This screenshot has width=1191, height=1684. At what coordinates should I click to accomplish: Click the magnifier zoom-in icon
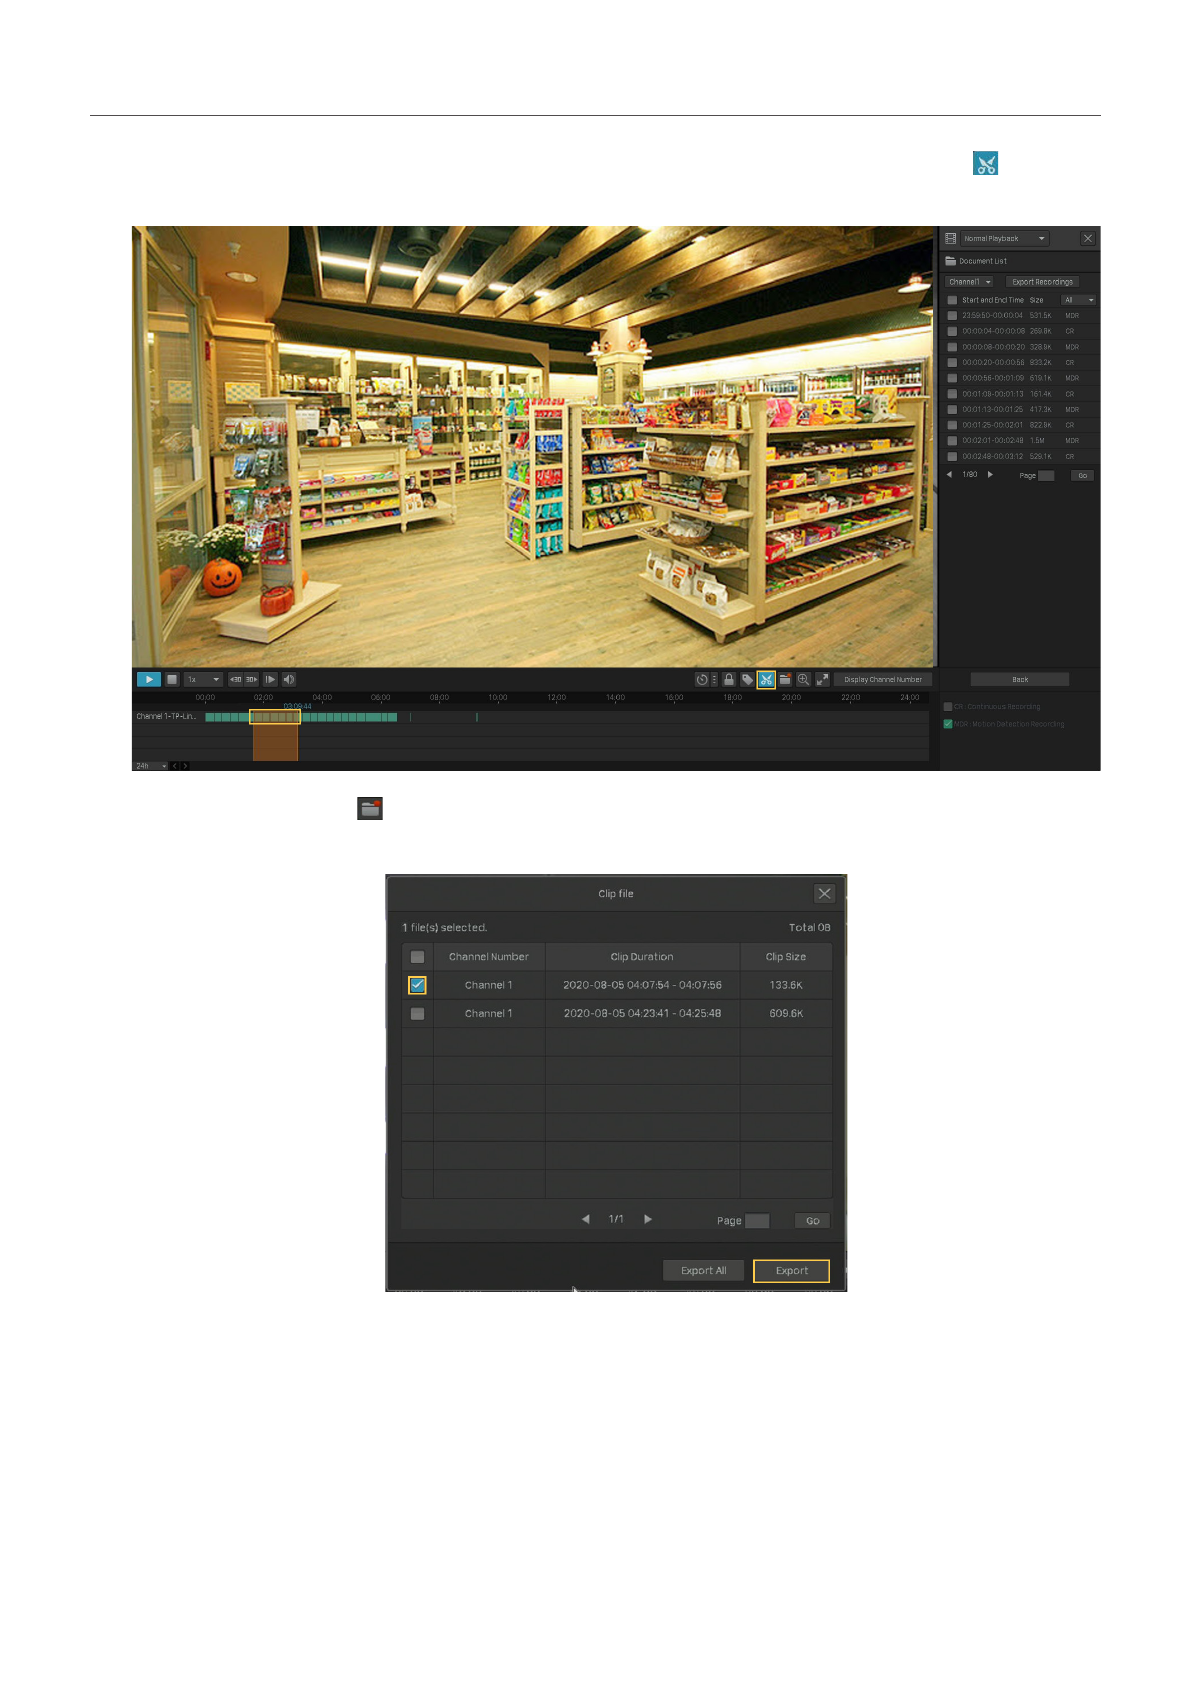coord(803,680)
